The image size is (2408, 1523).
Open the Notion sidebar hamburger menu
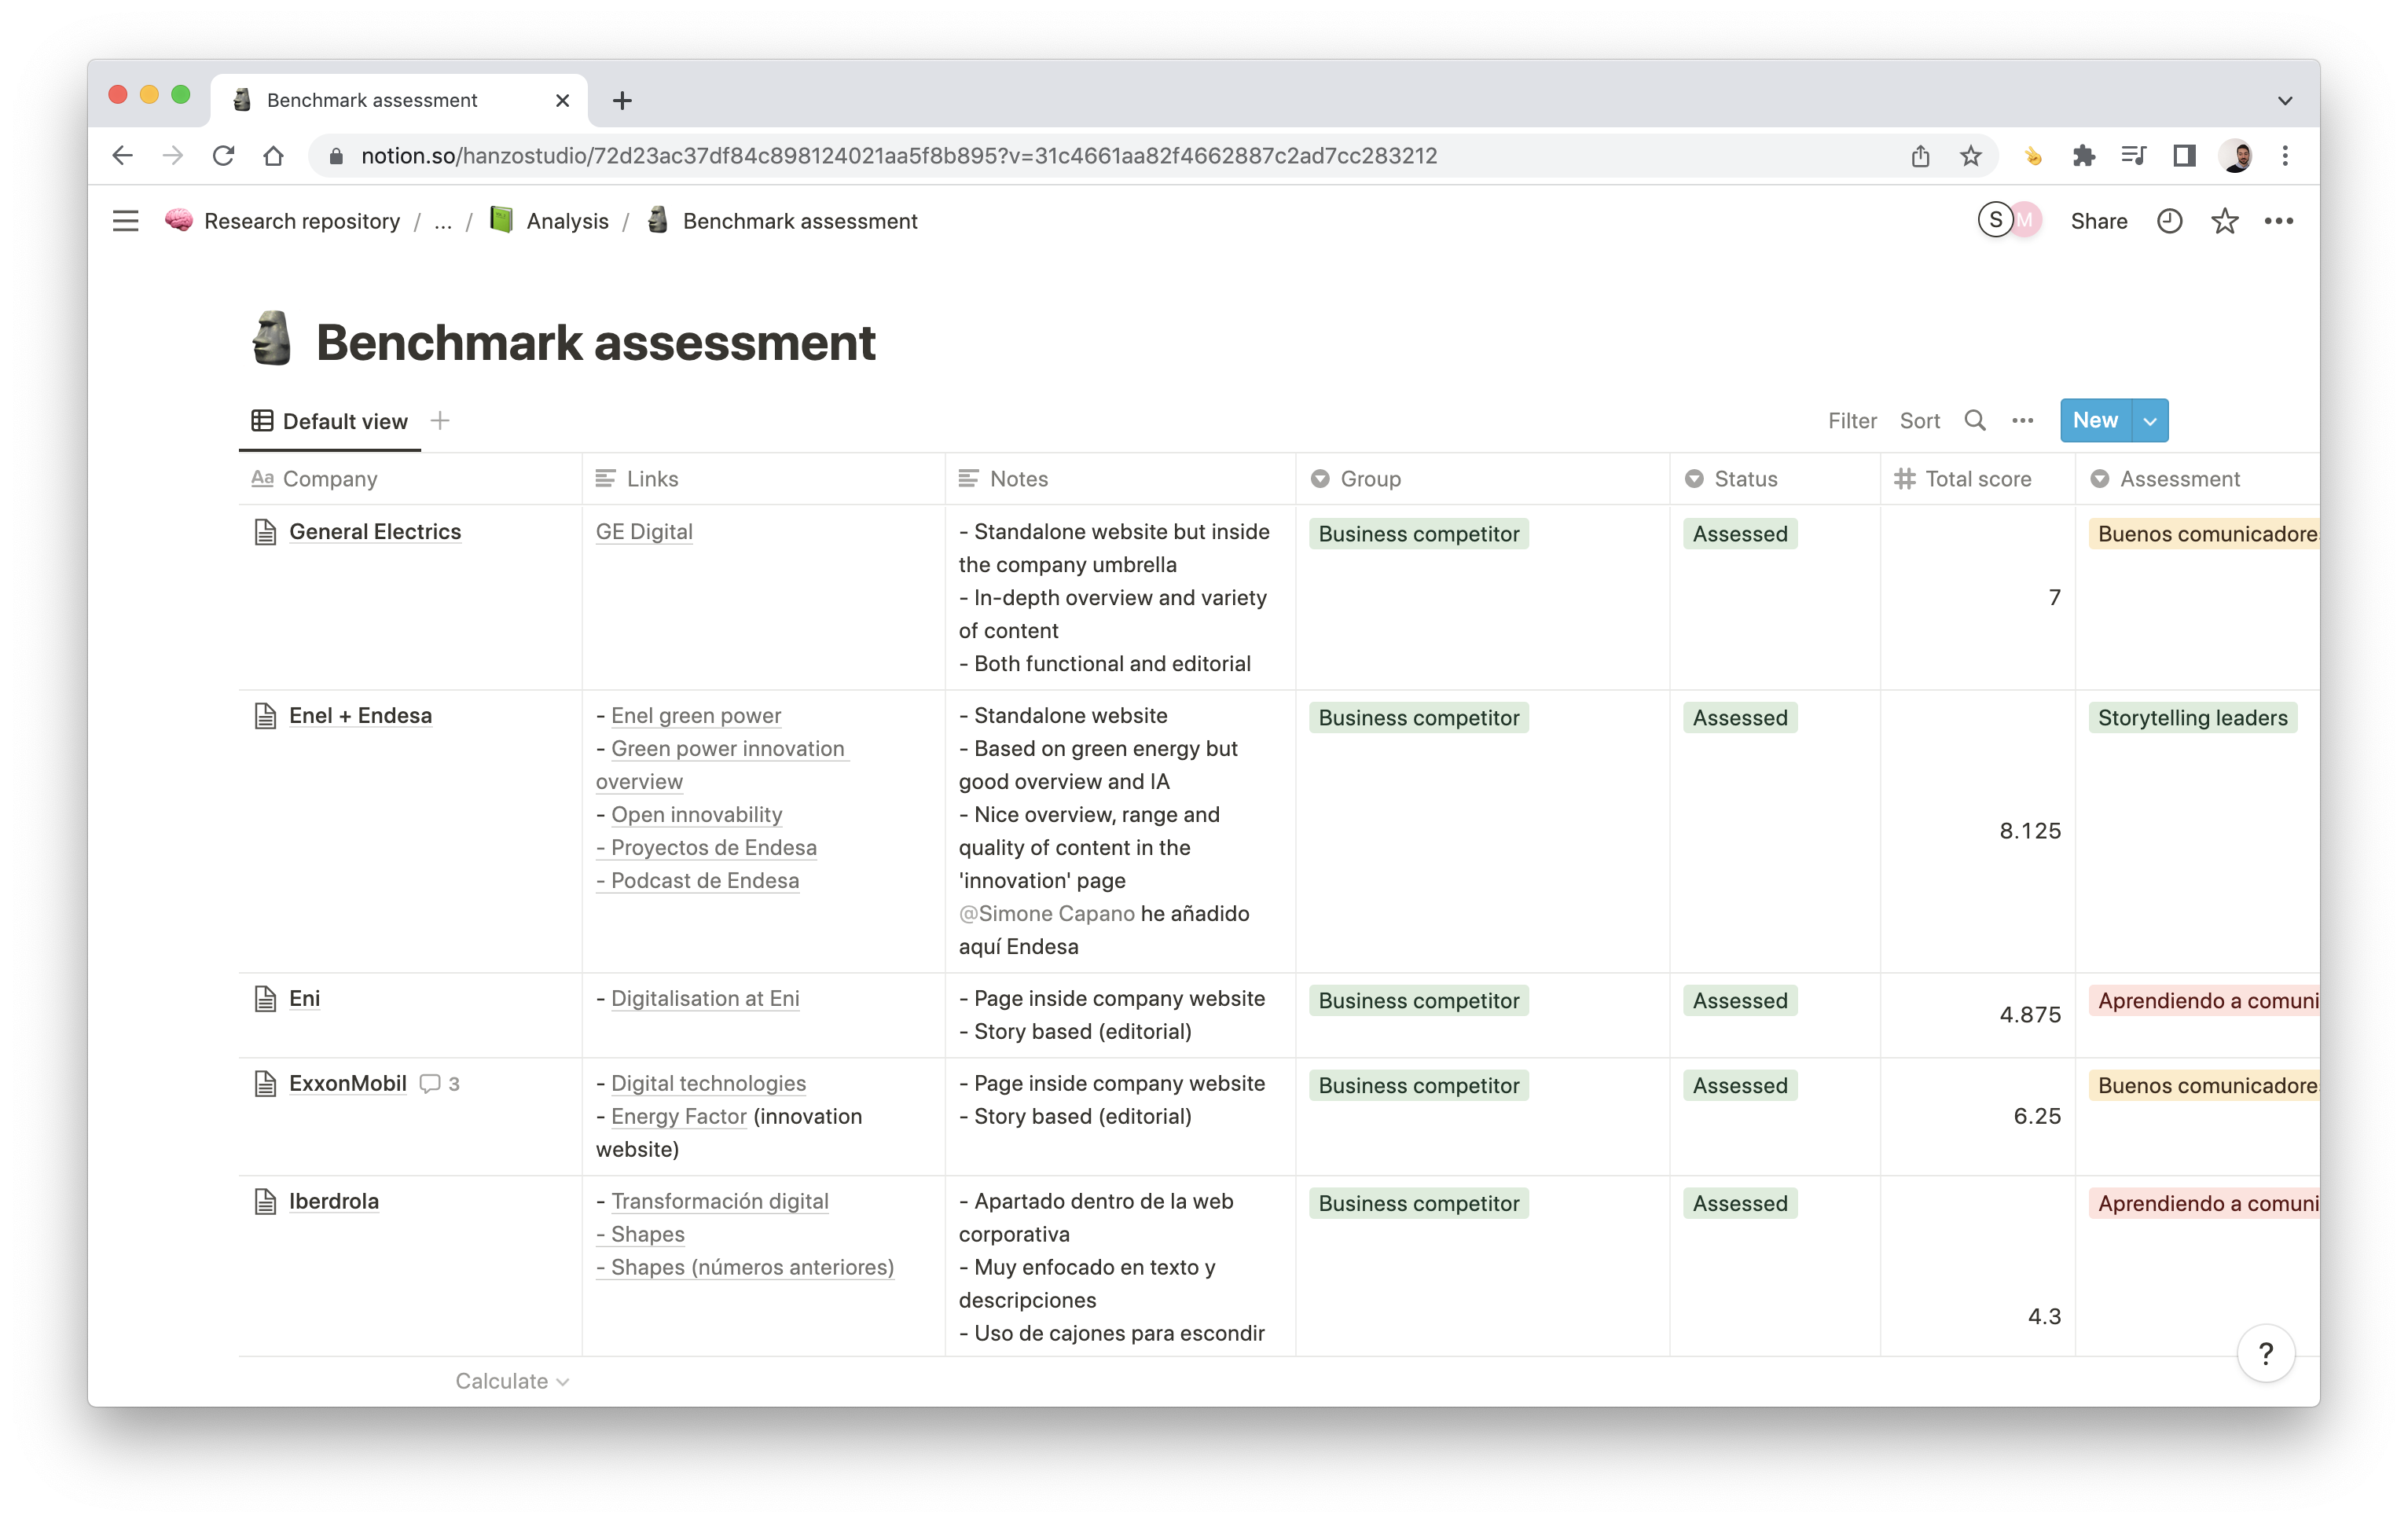coord(125,221)
